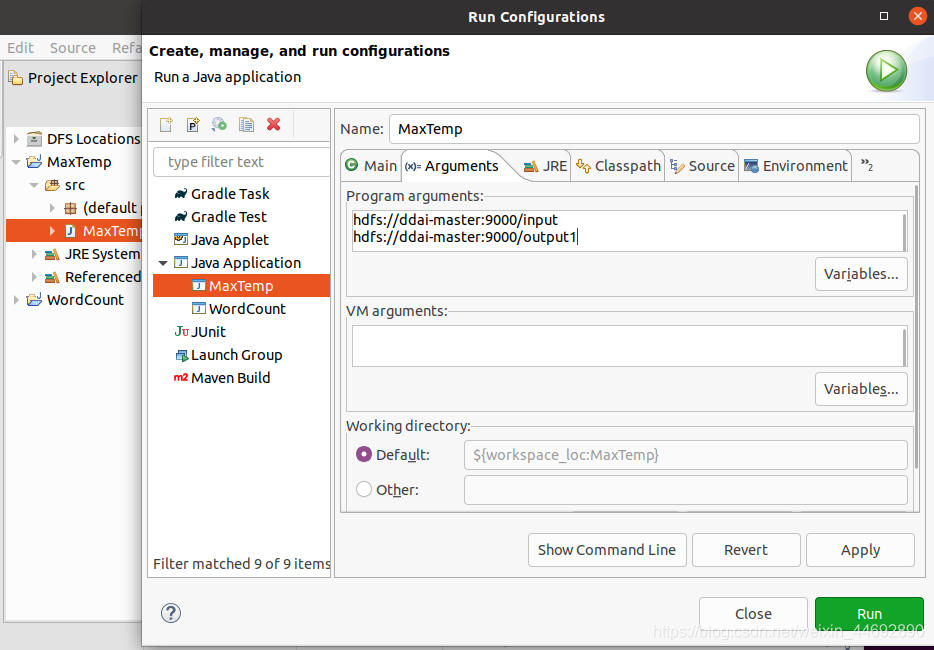This screenshot has height=650, width=934.
Task: Expand DFS Locations in Project Explorer
Action: [16, 139]
